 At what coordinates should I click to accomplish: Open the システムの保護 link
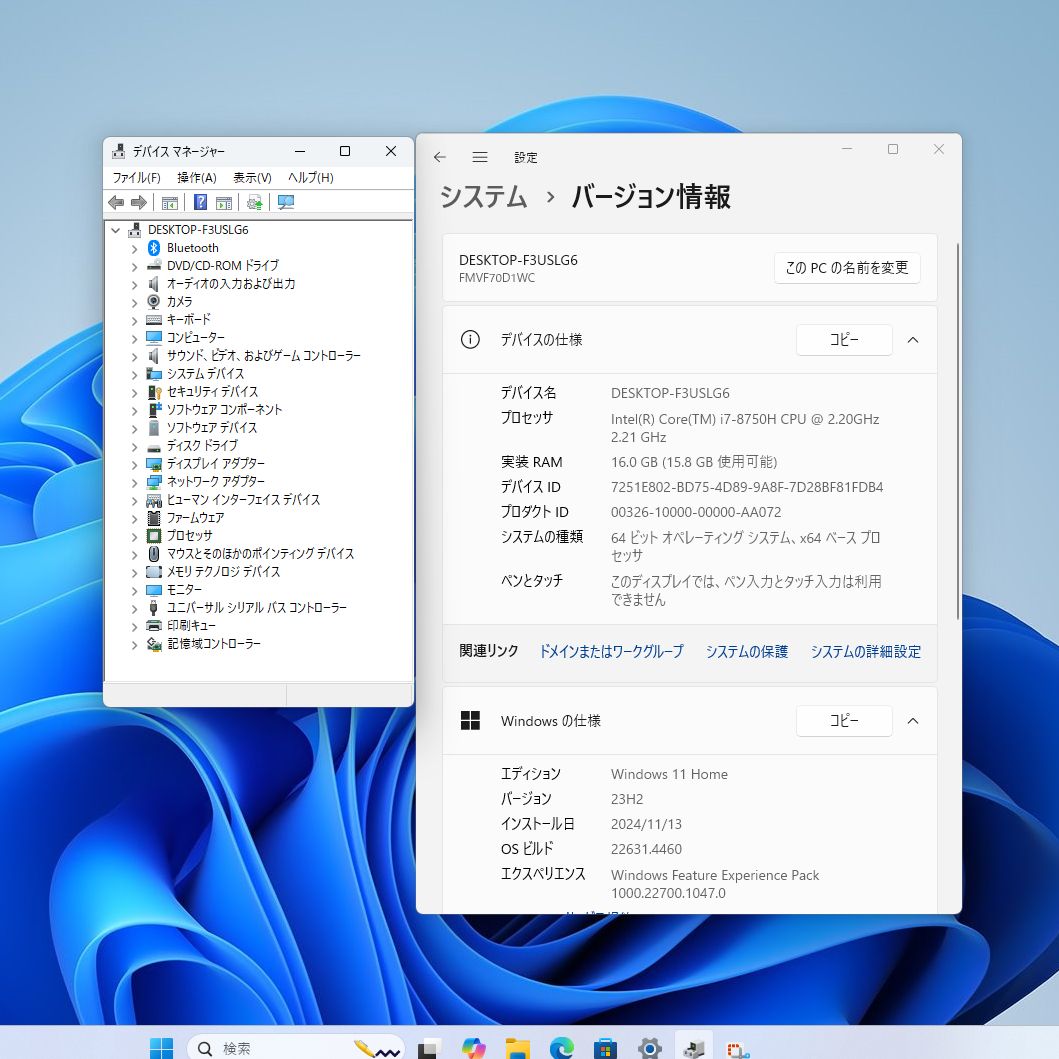(747, 651)
